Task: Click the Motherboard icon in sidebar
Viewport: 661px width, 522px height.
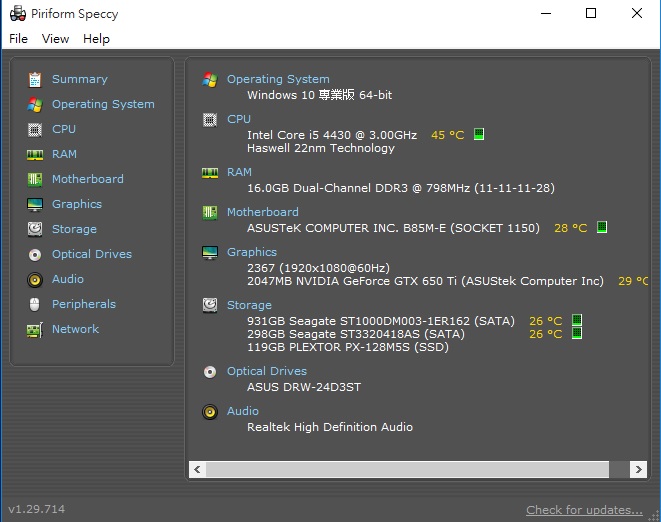Action: point(35,180)
